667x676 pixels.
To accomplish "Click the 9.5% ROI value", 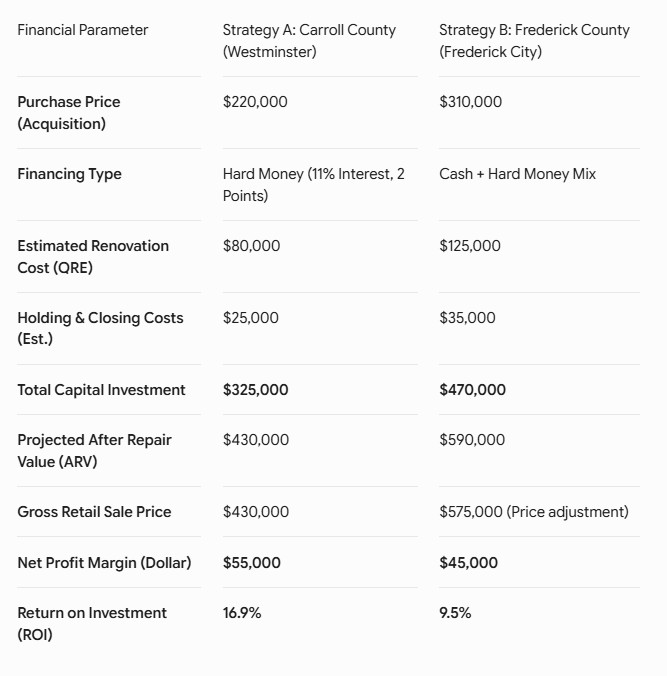I will (x=455, y=613).
